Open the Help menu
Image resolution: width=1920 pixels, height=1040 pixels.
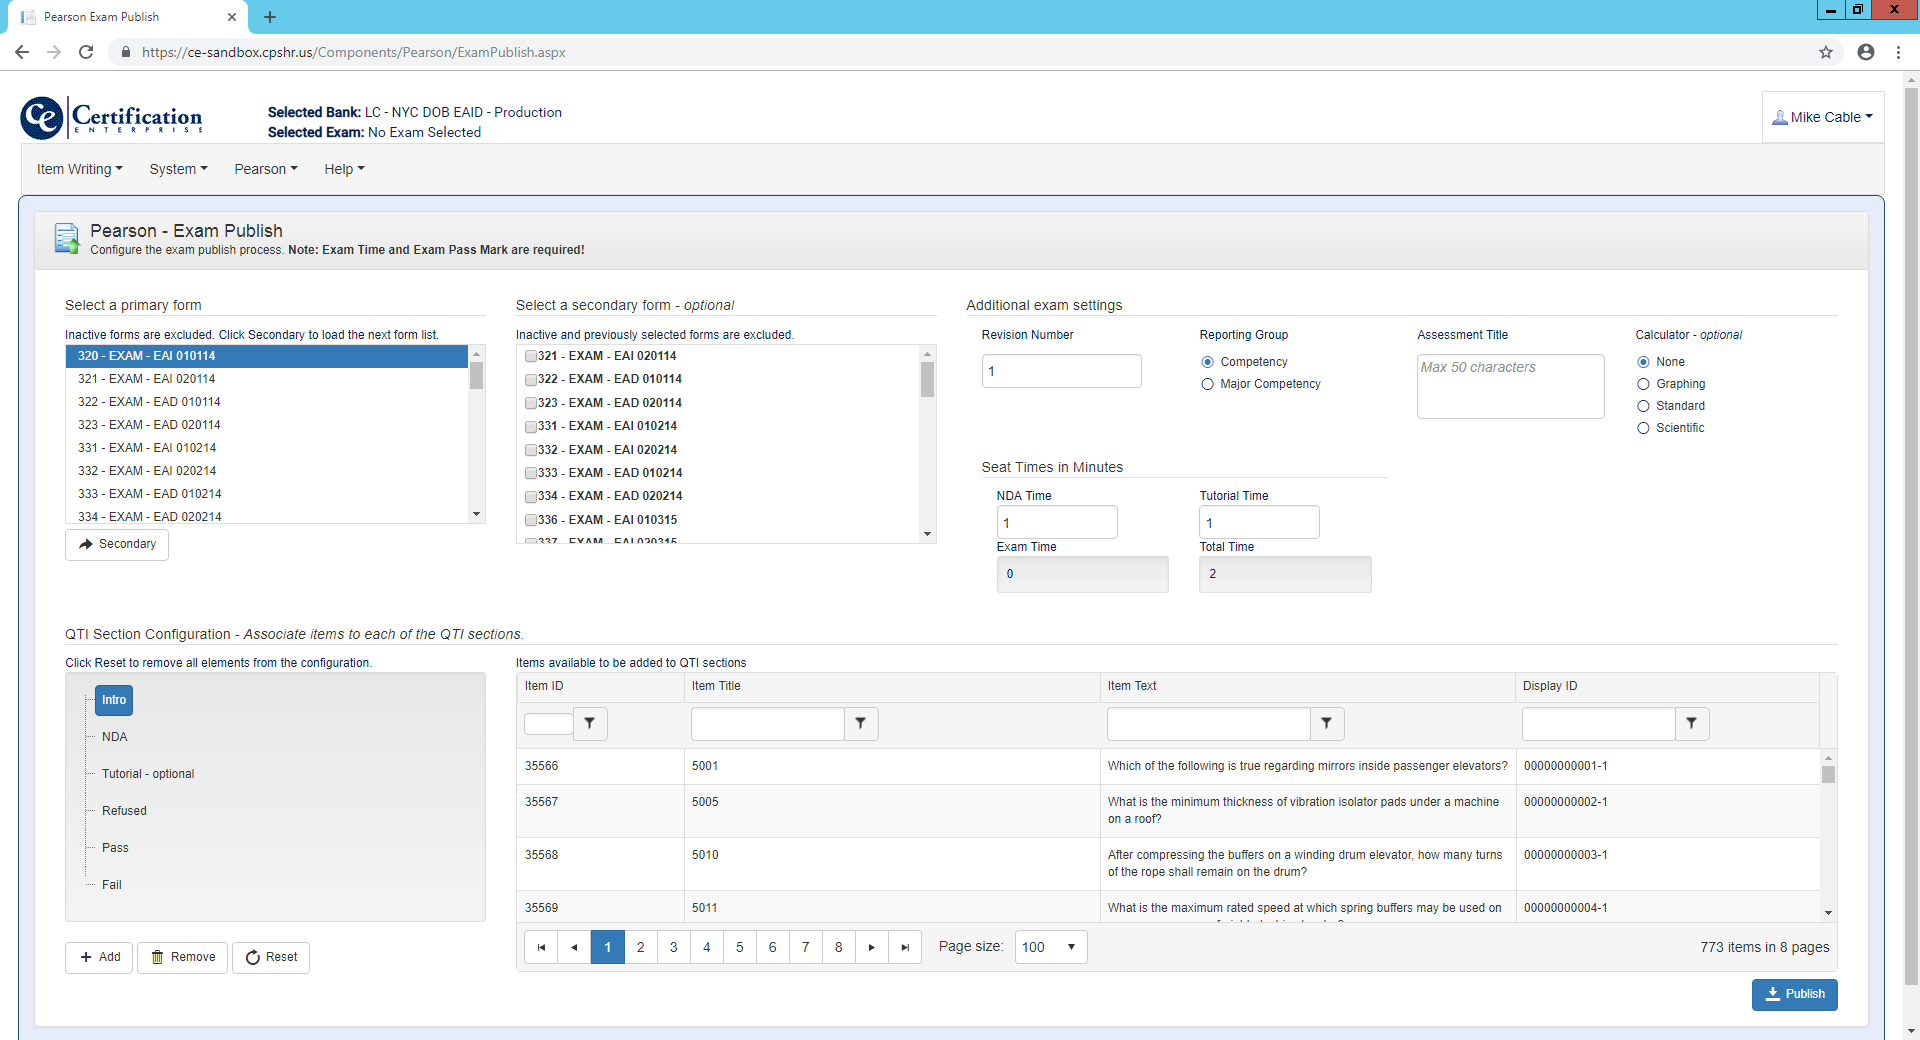pyautogui.click(x=344, y=169)
